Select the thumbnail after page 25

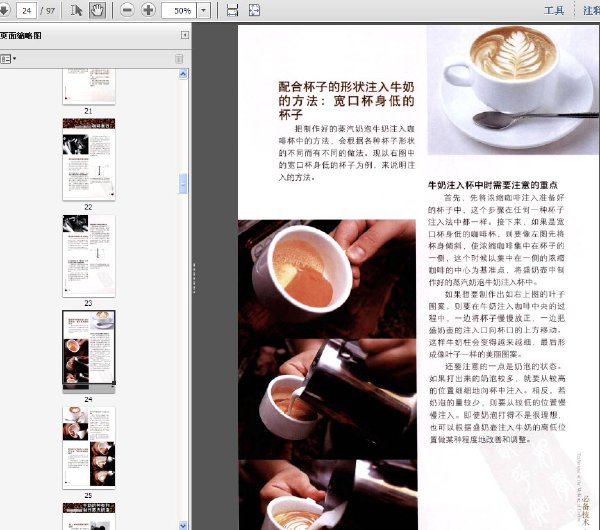tap(89, 516)
